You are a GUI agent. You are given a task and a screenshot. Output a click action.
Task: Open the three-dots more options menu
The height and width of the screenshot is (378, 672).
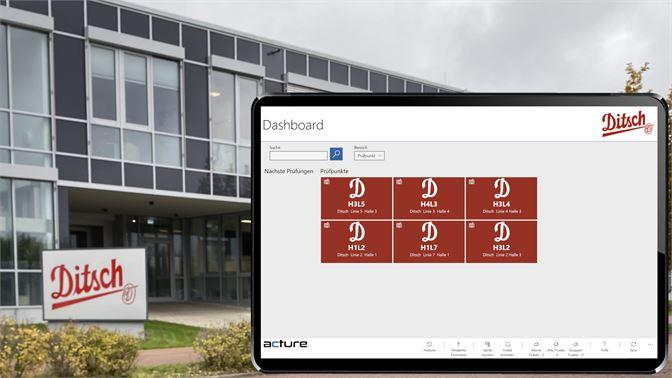pyautogui.click(x=651, y=345)
